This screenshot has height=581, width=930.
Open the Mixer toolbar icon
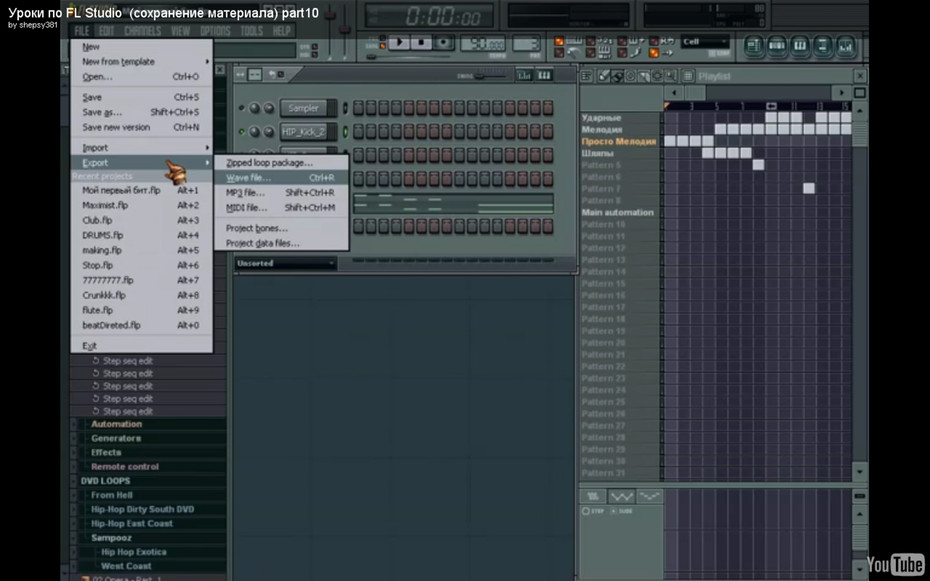(846, 46)
